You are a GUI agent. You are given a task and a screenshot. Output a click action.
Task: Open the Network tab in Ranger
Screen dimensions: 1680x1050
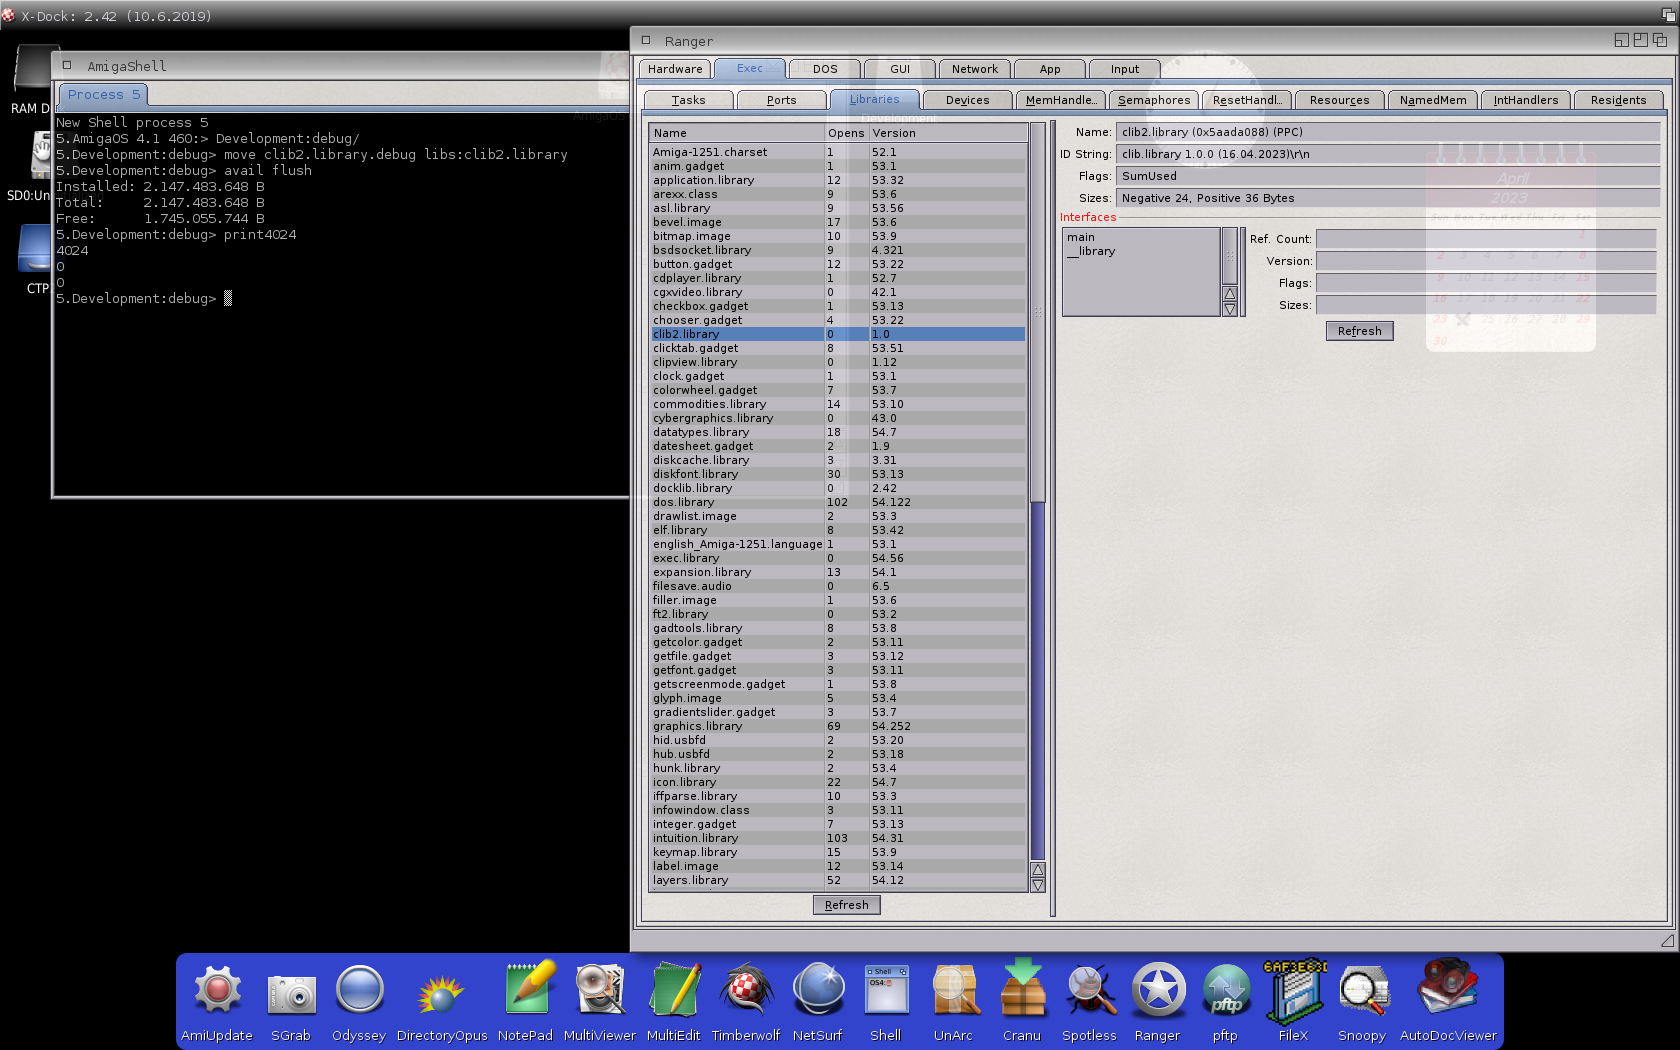(x=975, y=69)
